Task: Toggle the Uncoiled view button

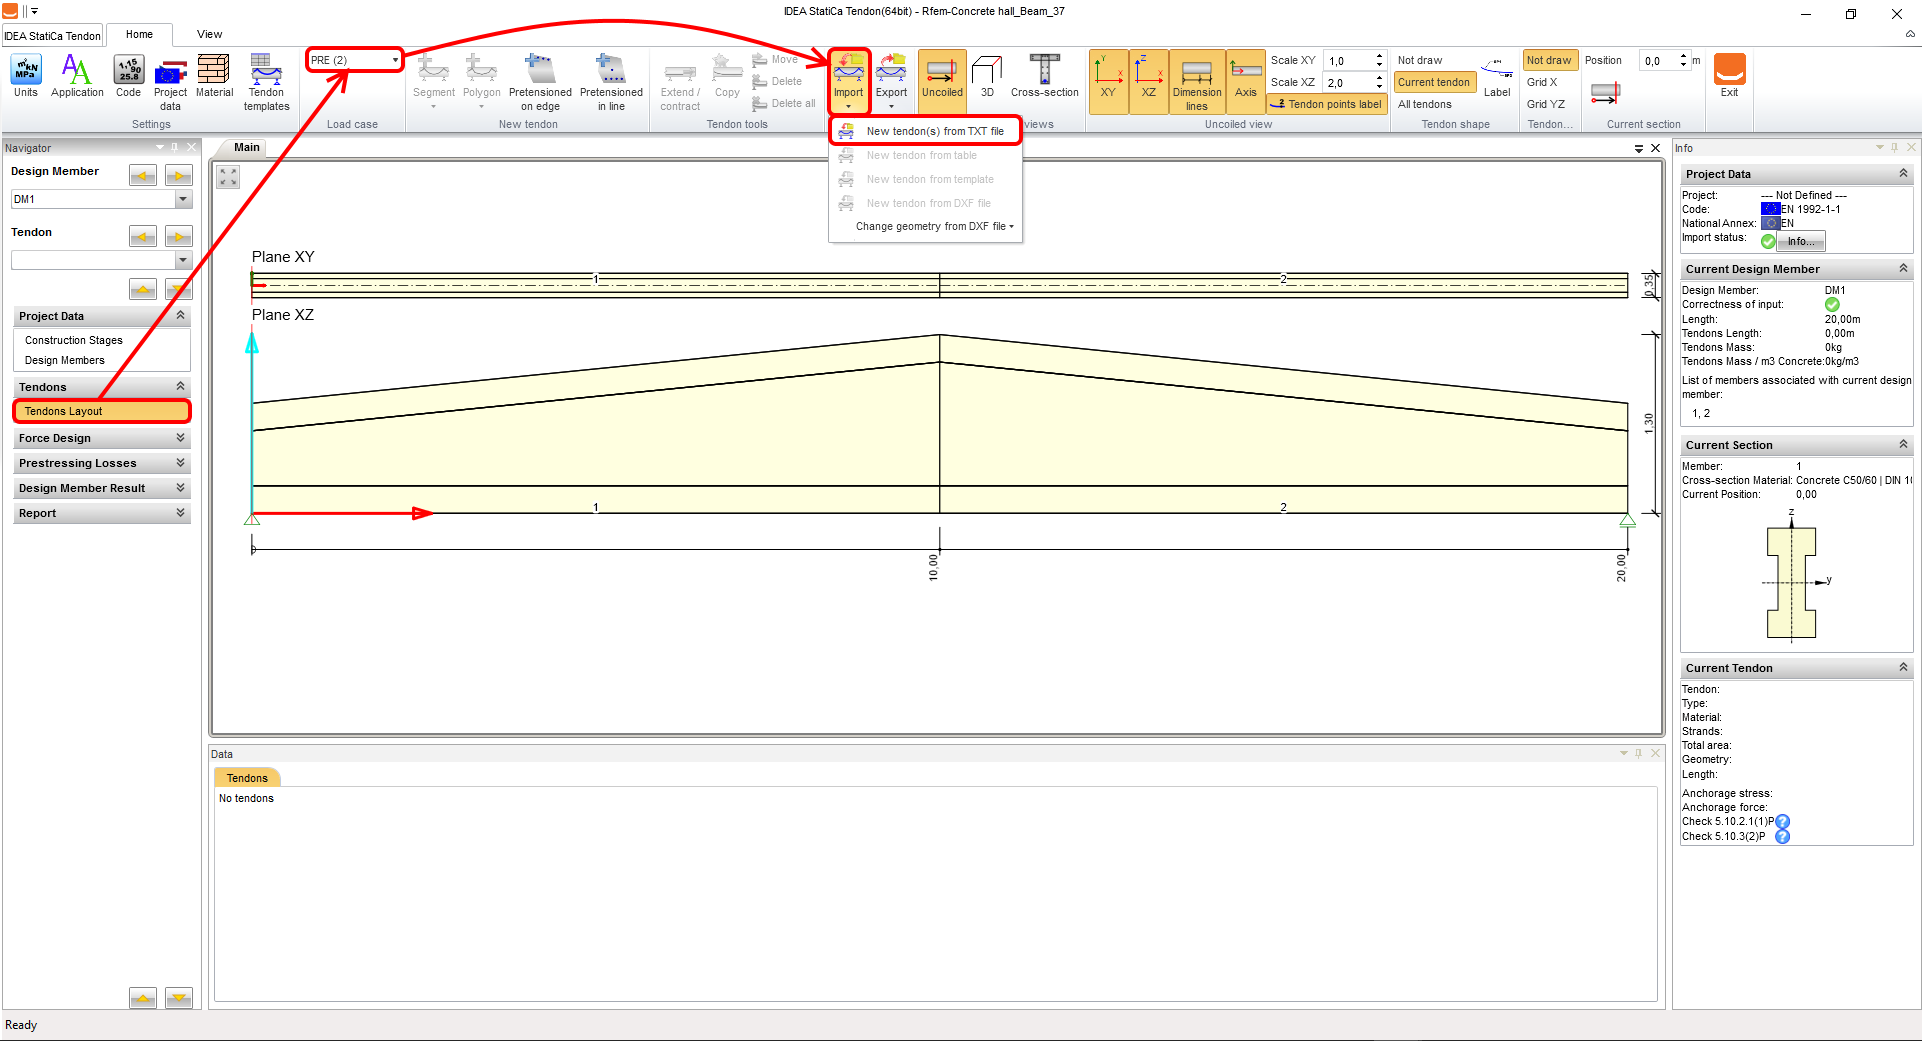Action: click(x=942, y=77)
